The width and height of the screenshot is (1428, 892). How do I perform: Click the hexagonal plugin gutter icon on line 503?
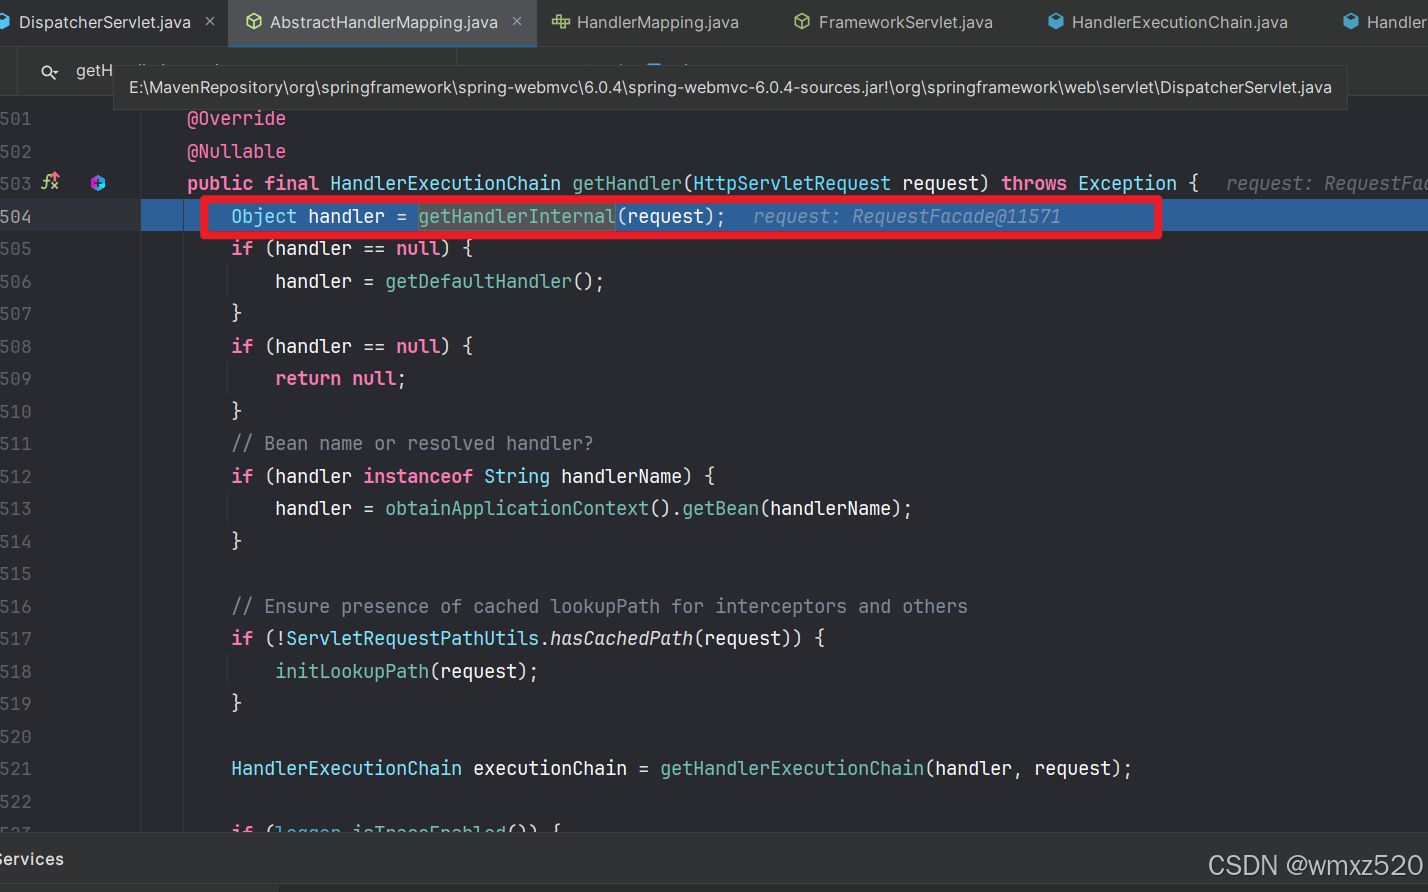tap(98, 183)
